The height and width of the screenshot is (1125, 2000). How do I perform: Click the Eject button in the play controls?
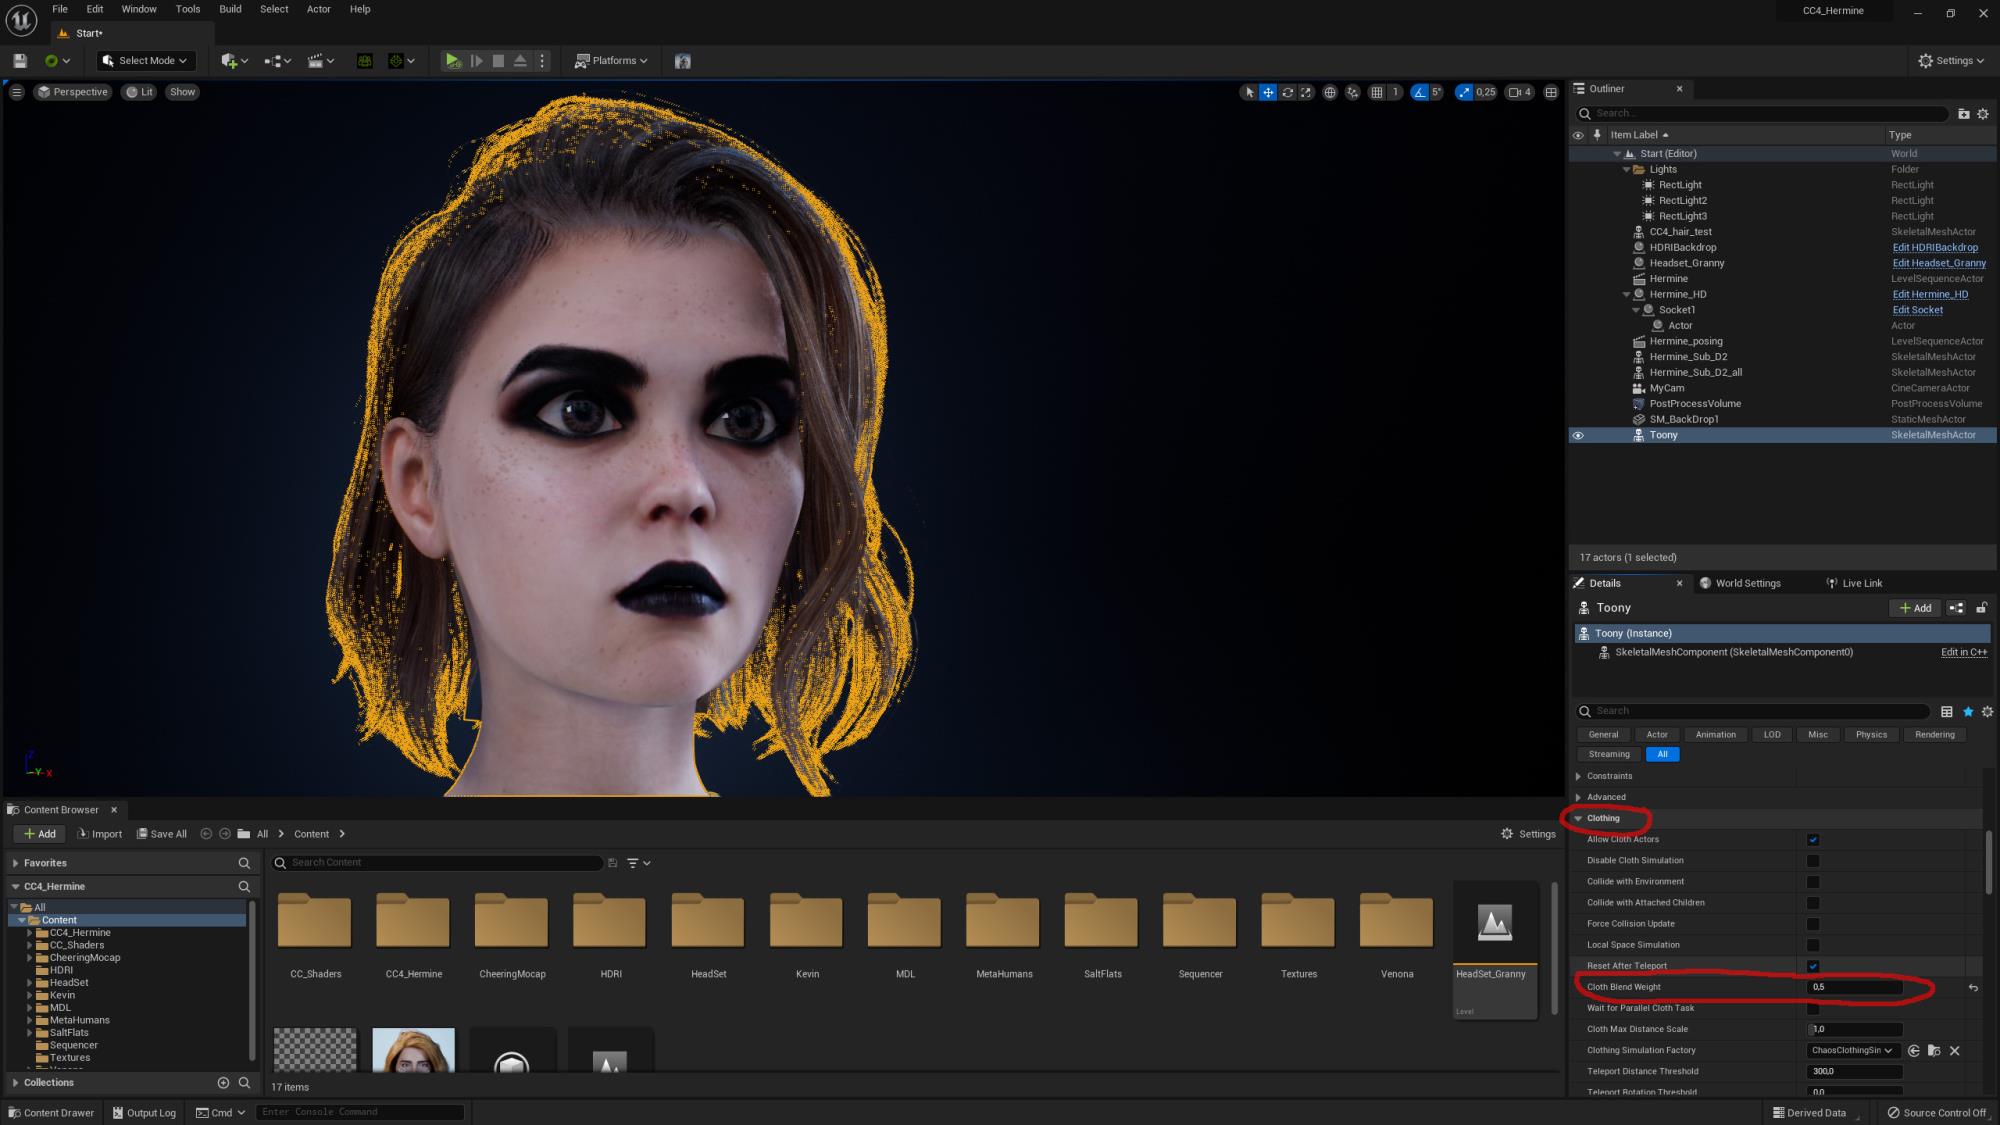pyautogui.click(x=520, y=61)
